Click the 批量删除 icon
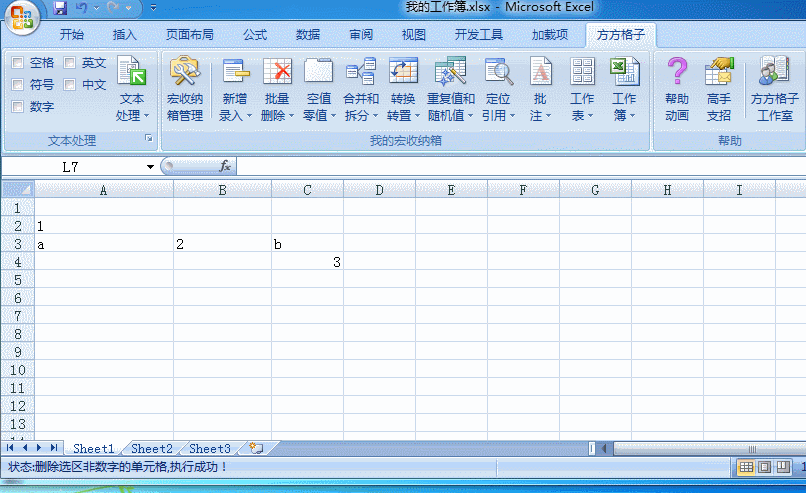This screenshot has width=806, height=493. coord(277,73)
